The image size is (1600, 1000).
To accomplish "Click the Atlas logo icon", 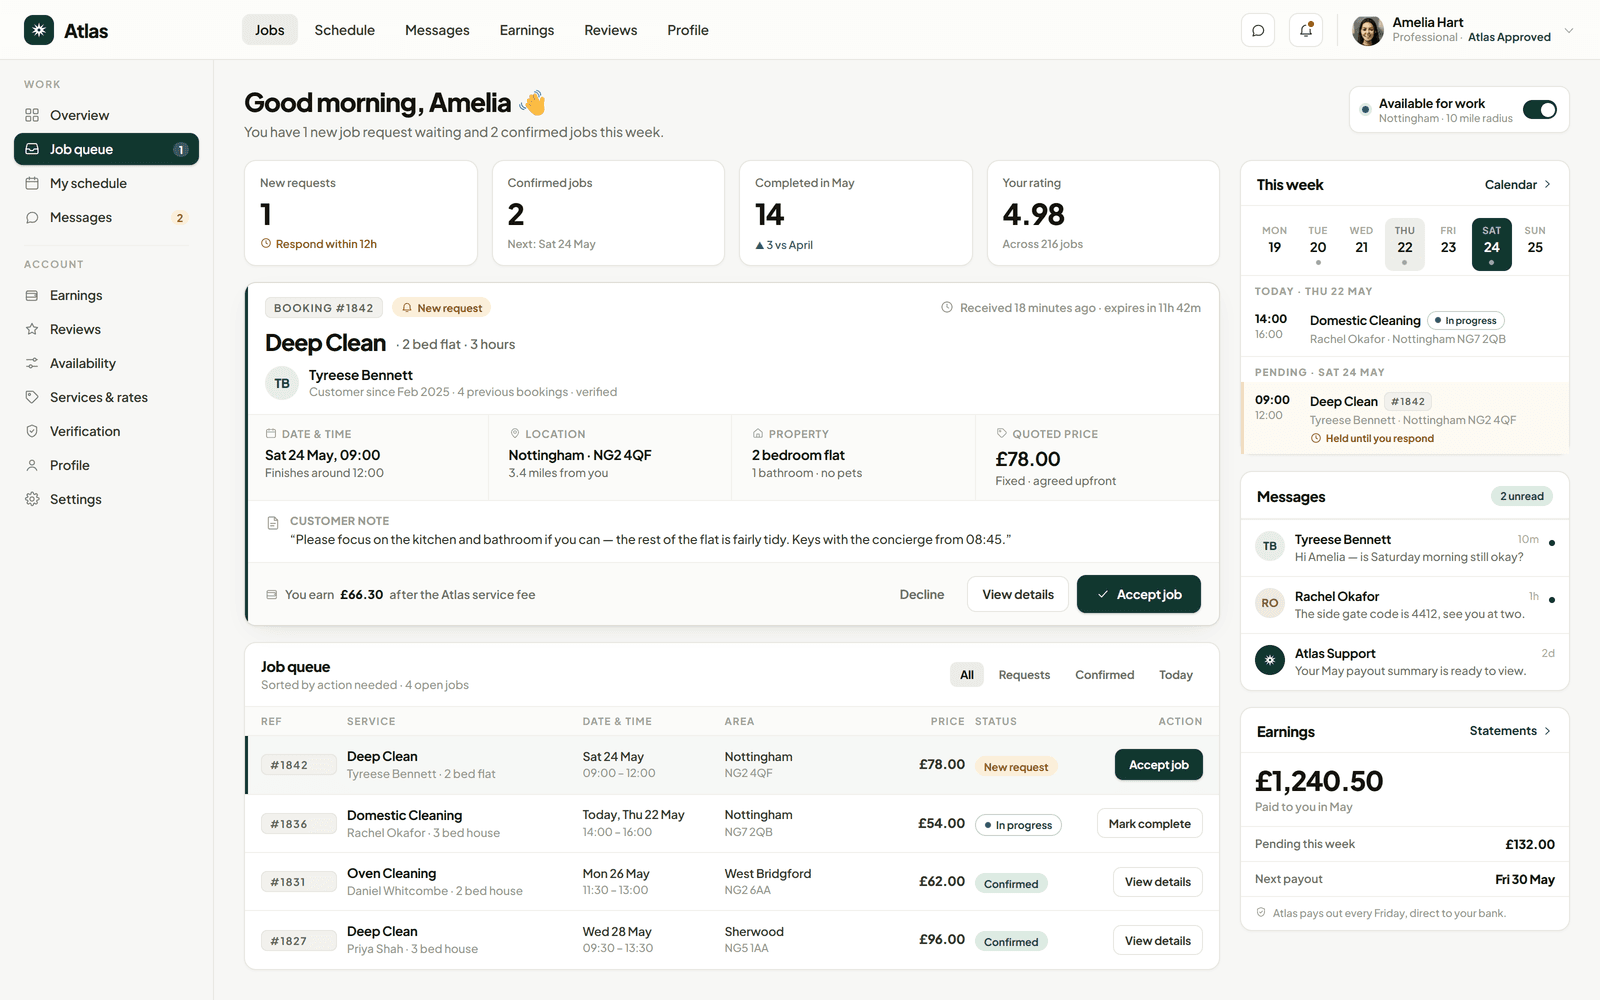I will (x=39, y=30).
